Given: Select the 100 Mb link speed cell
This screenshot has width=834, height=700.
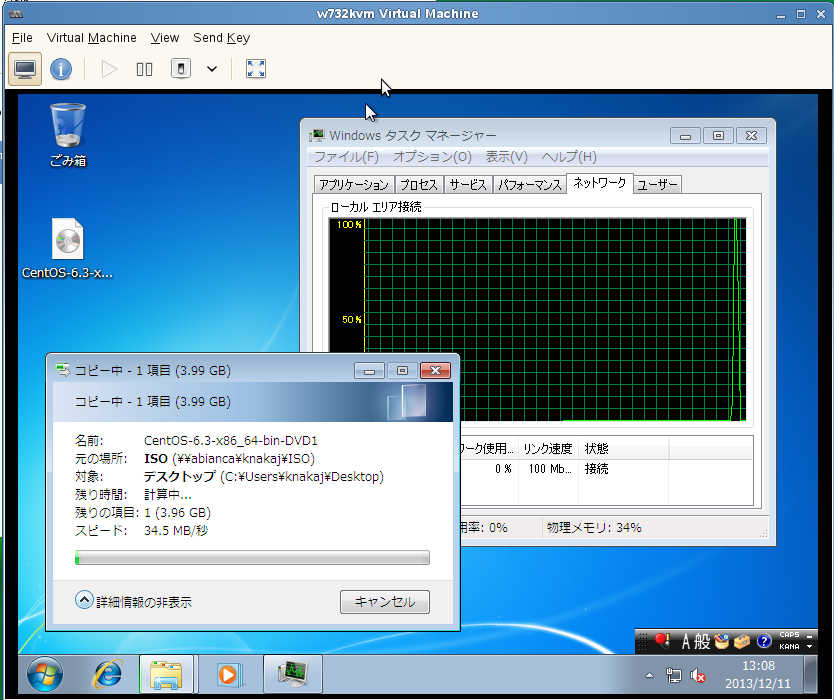Looking at the screenshot, I should [x=550, y=469].
